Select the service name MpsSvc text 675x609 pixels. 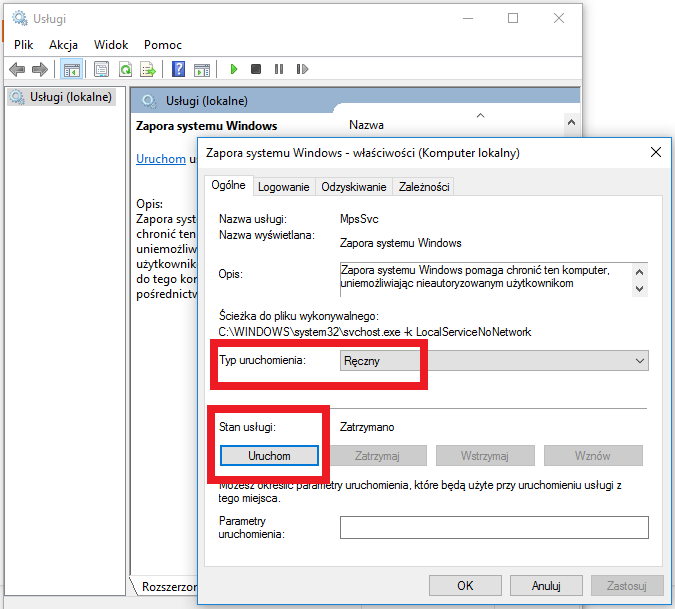pyautogui.click(x=359, y=219)
